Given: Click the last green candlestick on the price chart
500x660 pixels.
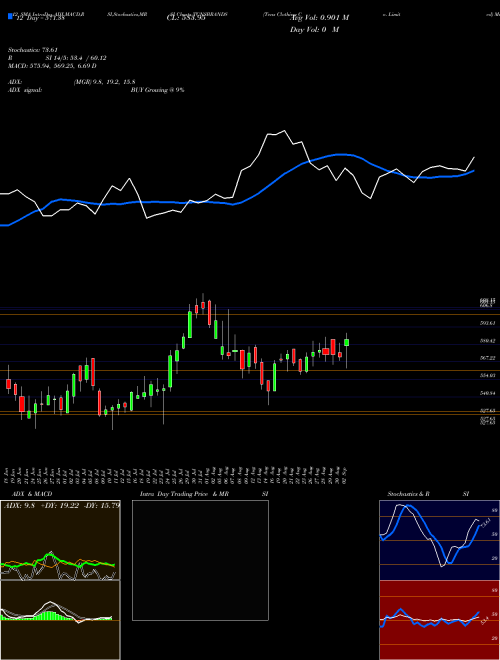Looking at the screenshot, I should click(x=346, y=342).
